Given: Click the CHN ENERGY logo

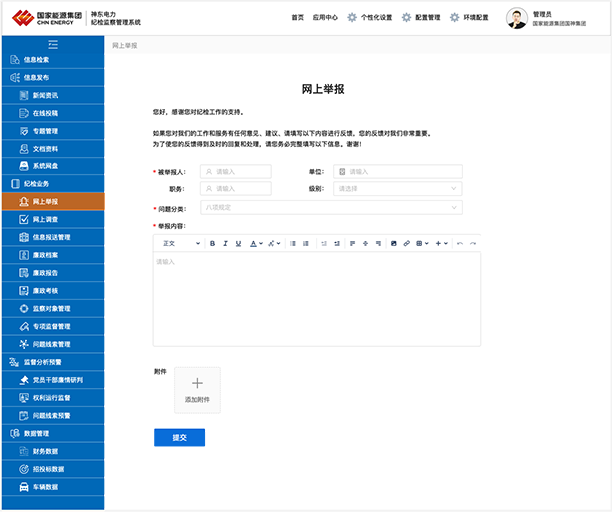Looking at the screenshot, I should tap(47, 18).
